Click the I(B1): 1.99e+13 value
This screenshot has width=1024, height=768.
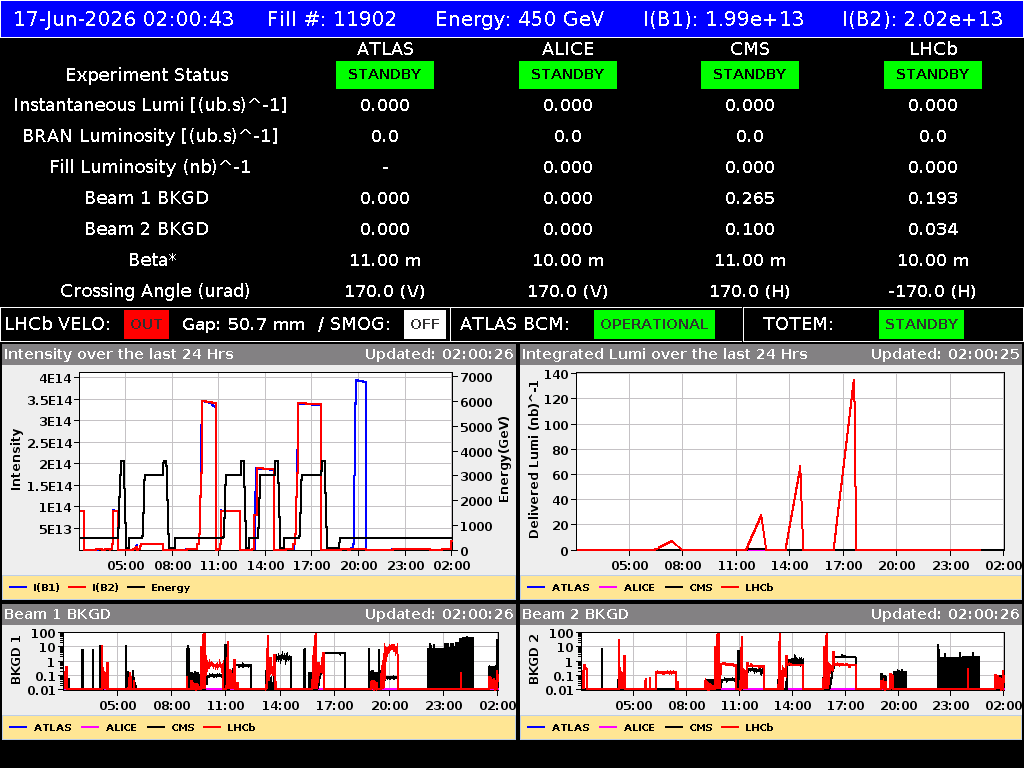coord(724,19)
